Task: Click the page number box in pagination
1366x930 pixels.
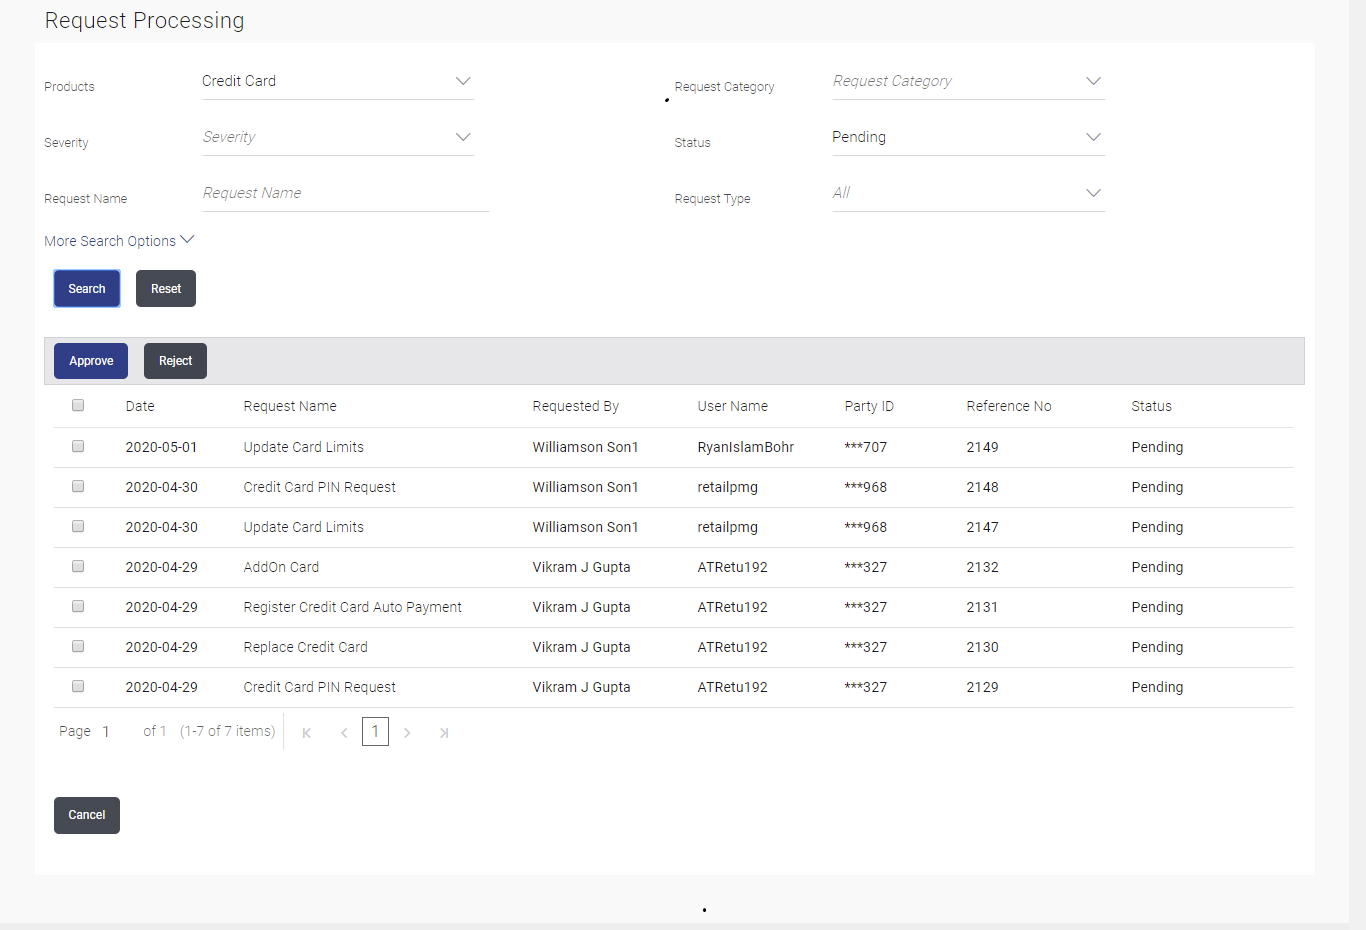Action: [x=375, y=731]
